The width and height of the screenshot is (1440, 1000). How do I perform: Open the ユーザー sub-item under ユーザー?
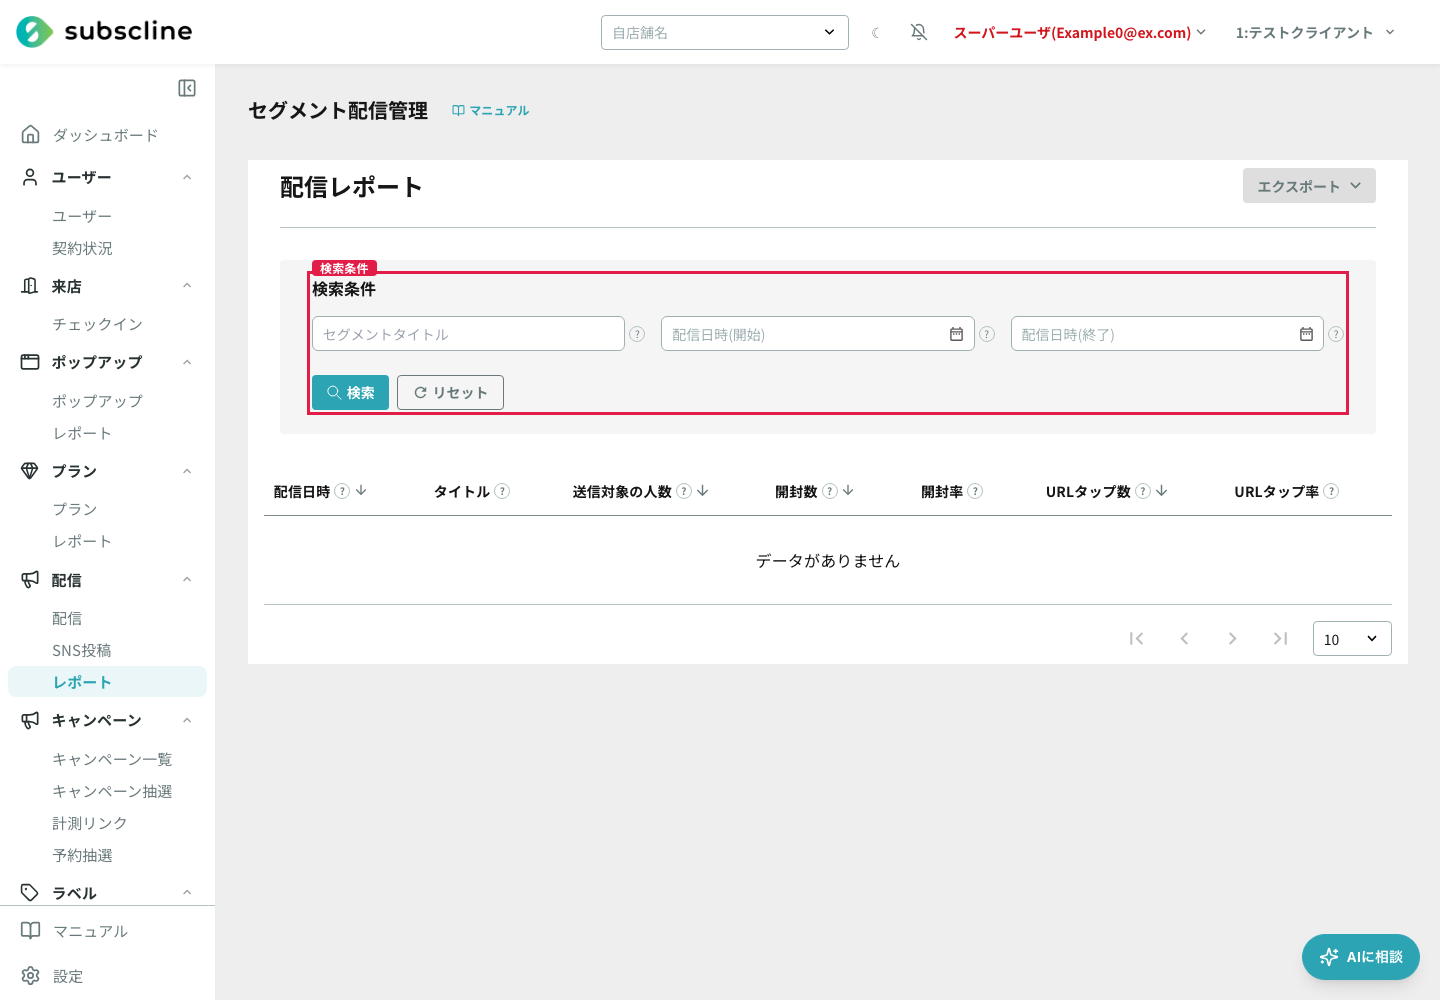coord(82,216)
